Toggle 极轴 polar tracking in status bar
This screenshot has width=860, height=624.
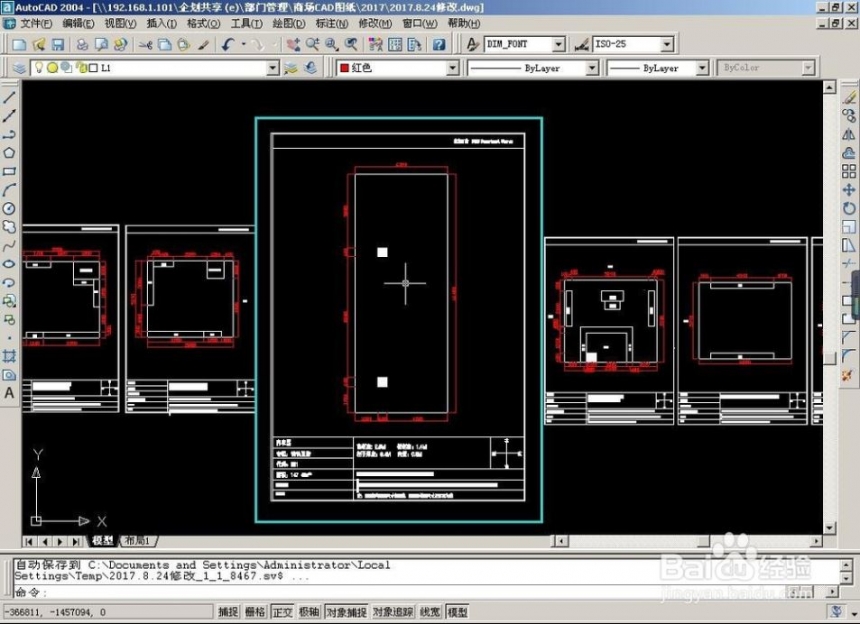click(309, 612)
